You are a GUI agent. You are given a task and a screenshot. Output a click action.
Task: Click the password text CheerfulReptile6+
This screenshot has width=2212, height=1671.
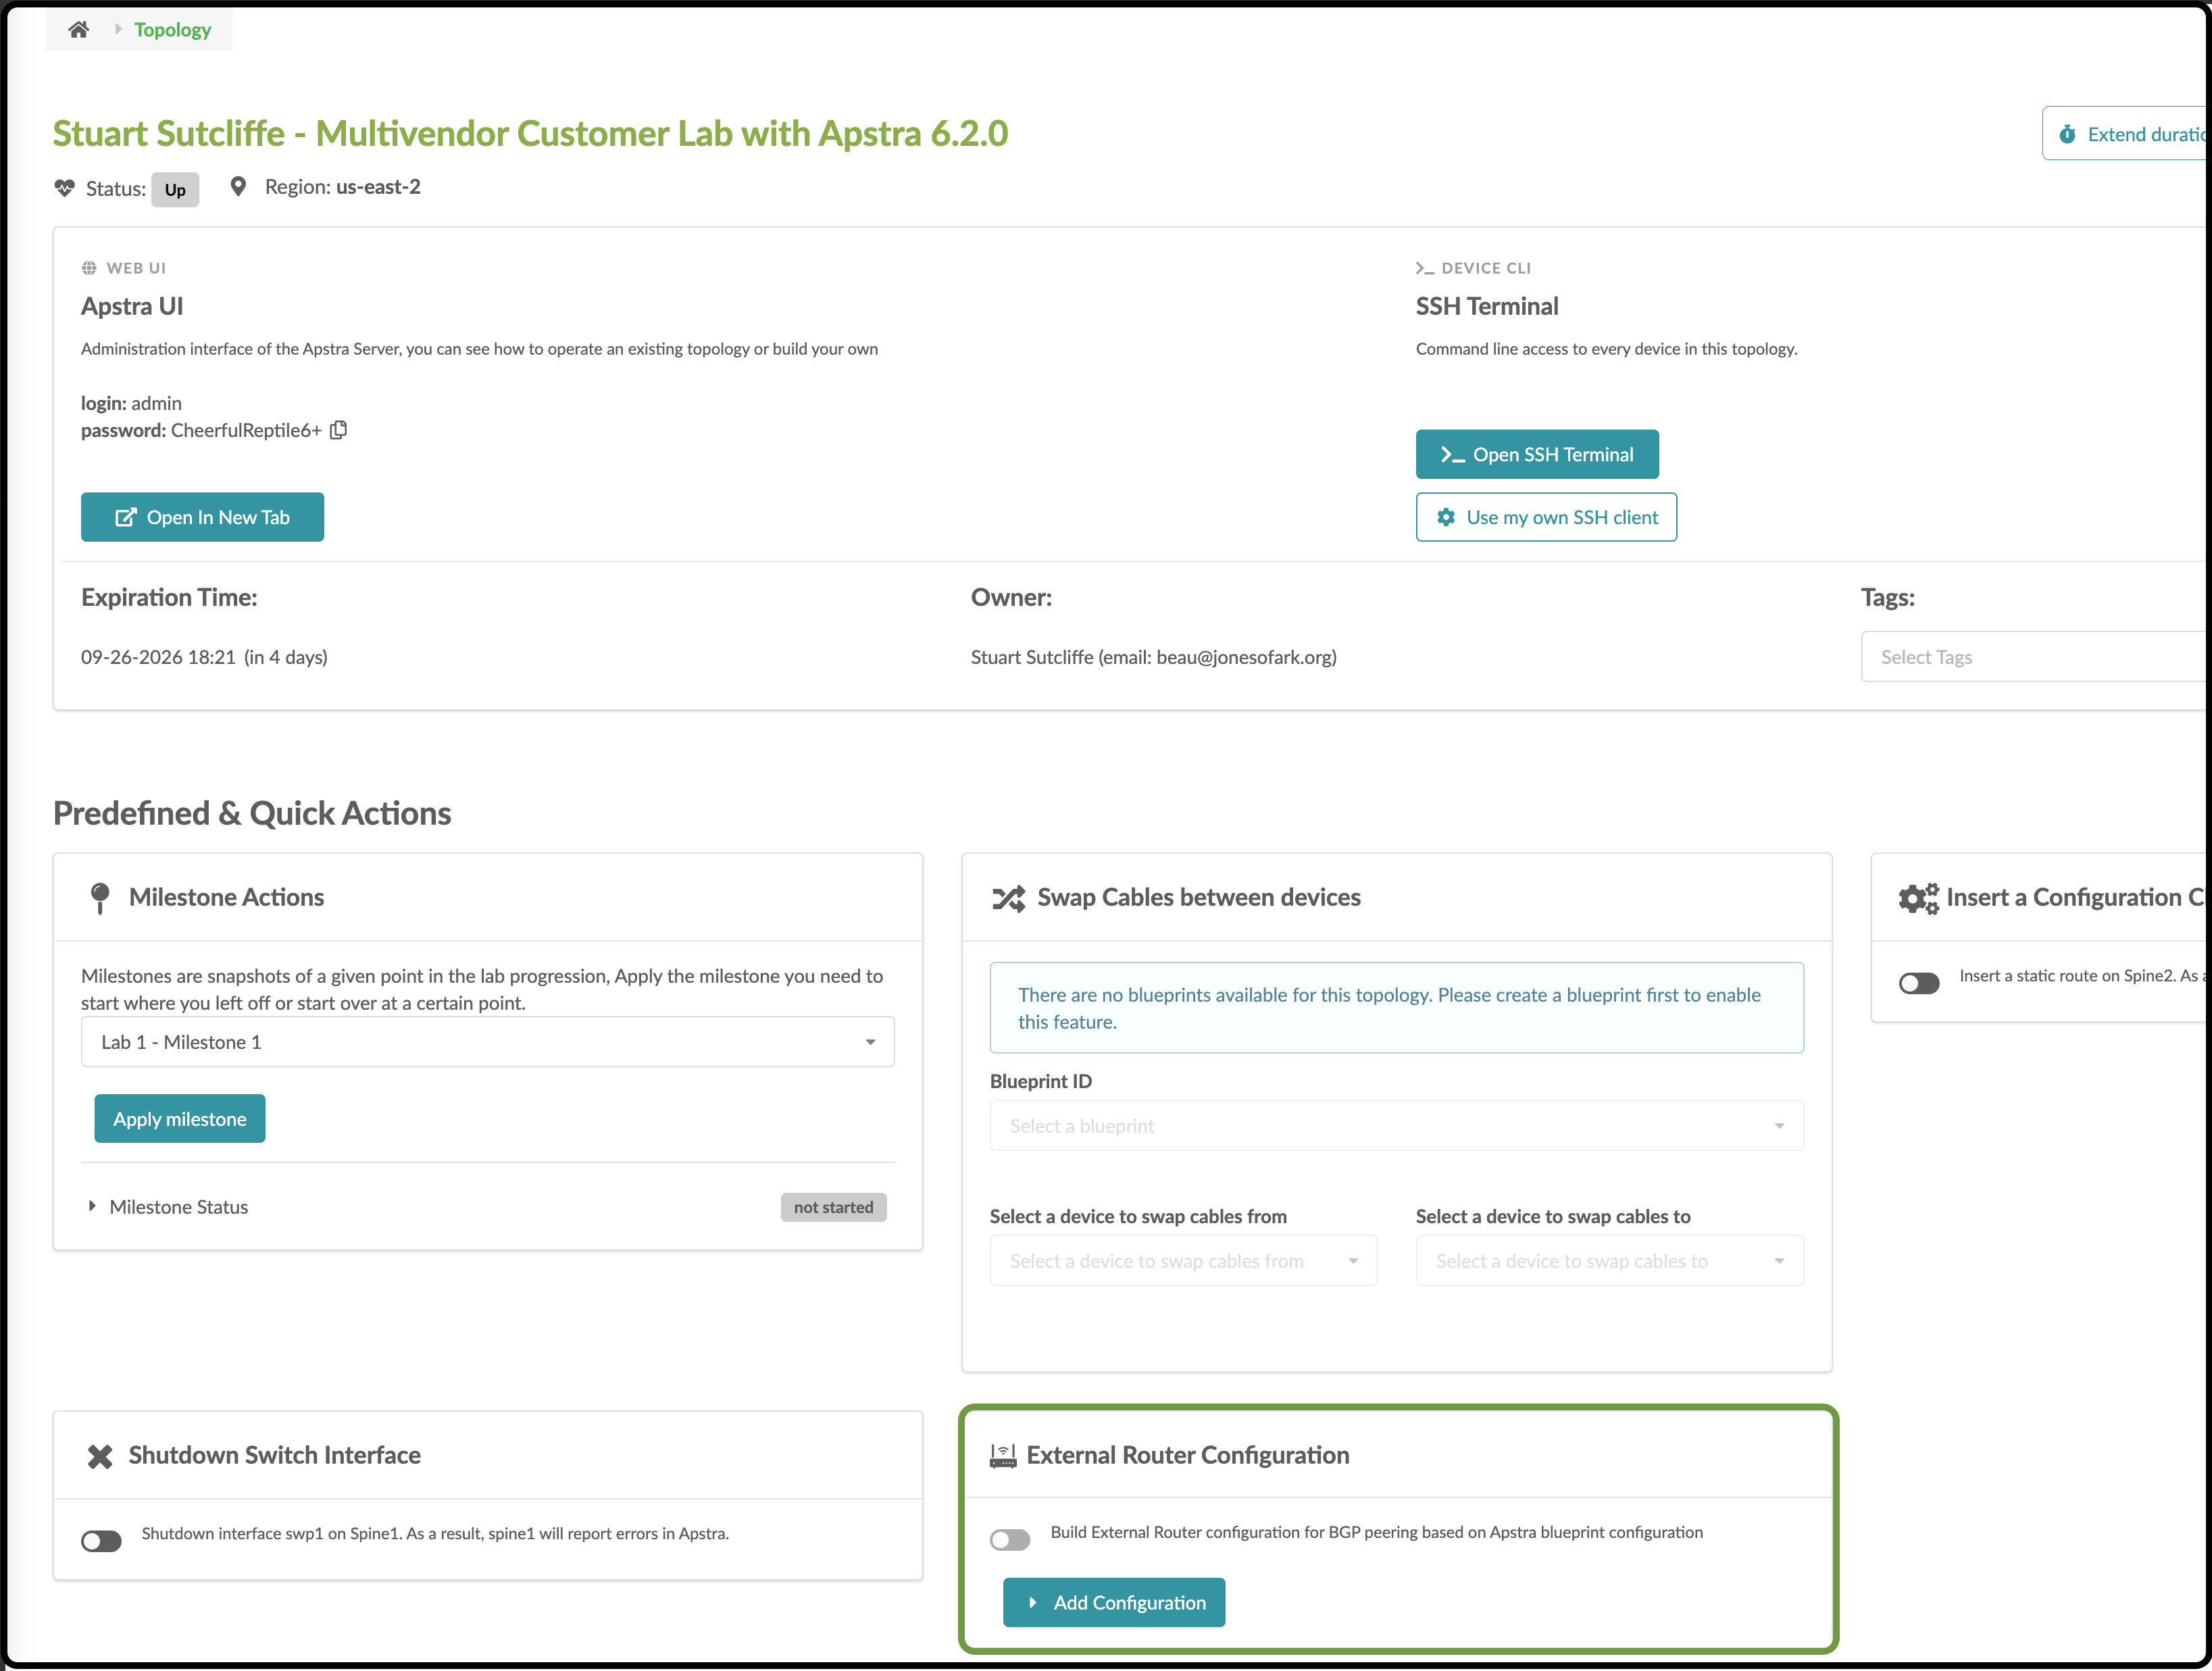[x=246, y=430]
